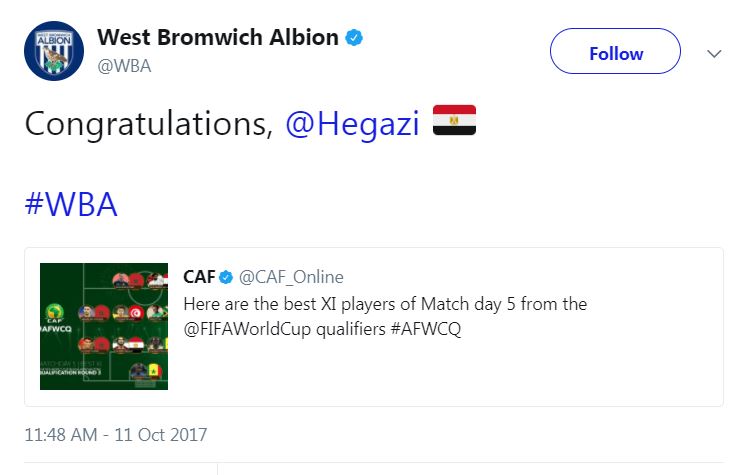
Task: Click the blue verified badge next to CAF
Action: tap(227, 277)
